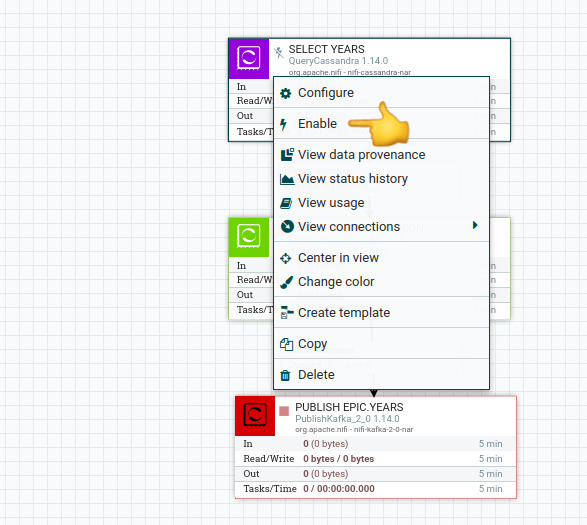Click the disabled status icon on SELECT YEARS
This screenshot has width=587, height=525.
[x=279, y=52]
